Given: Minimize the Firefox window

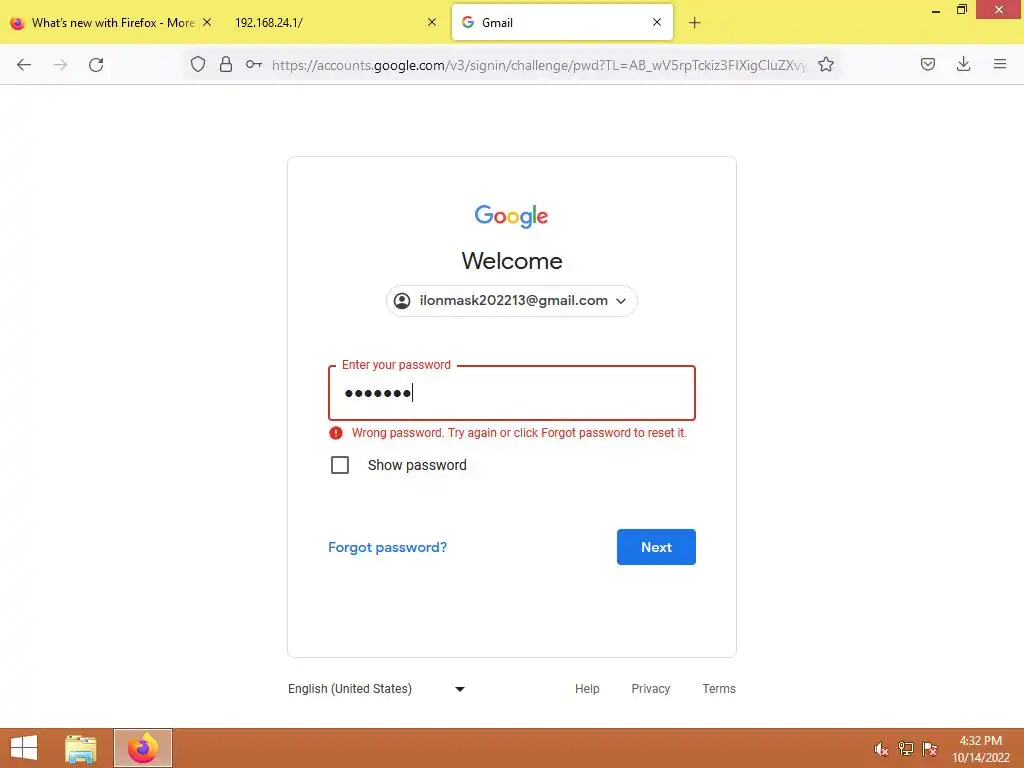Looking at the screenshot, I should pos(936,10).
